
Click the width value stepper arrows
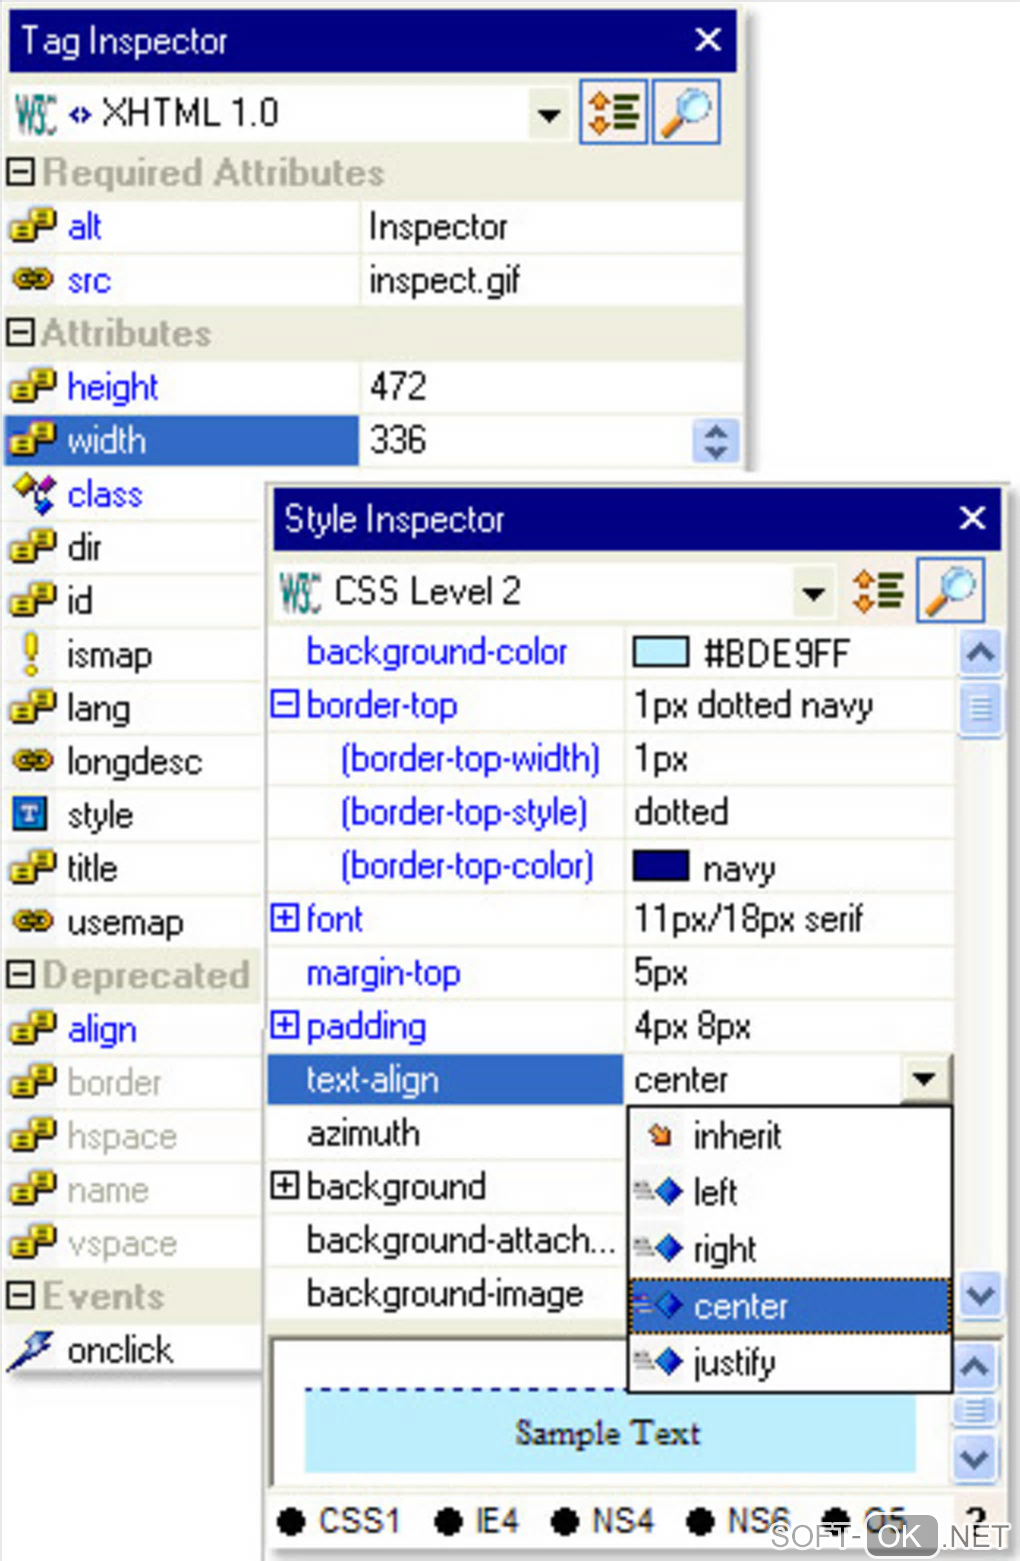[x=715, y=441]
